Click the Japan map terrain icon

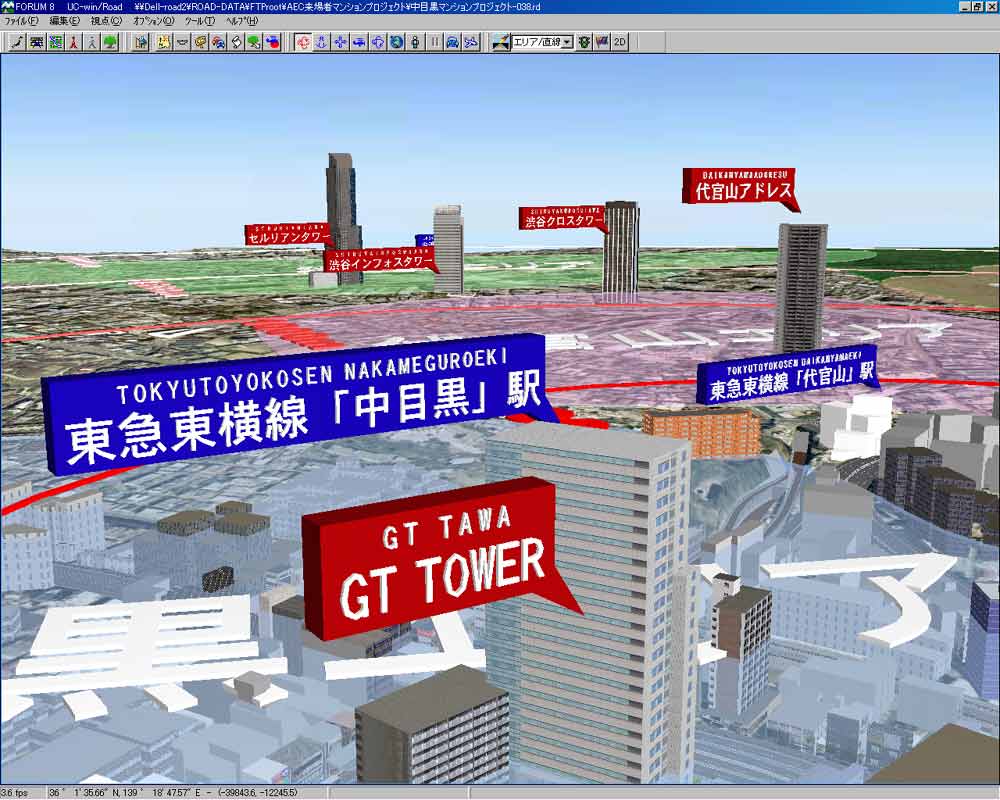click(x=18, y=43)
